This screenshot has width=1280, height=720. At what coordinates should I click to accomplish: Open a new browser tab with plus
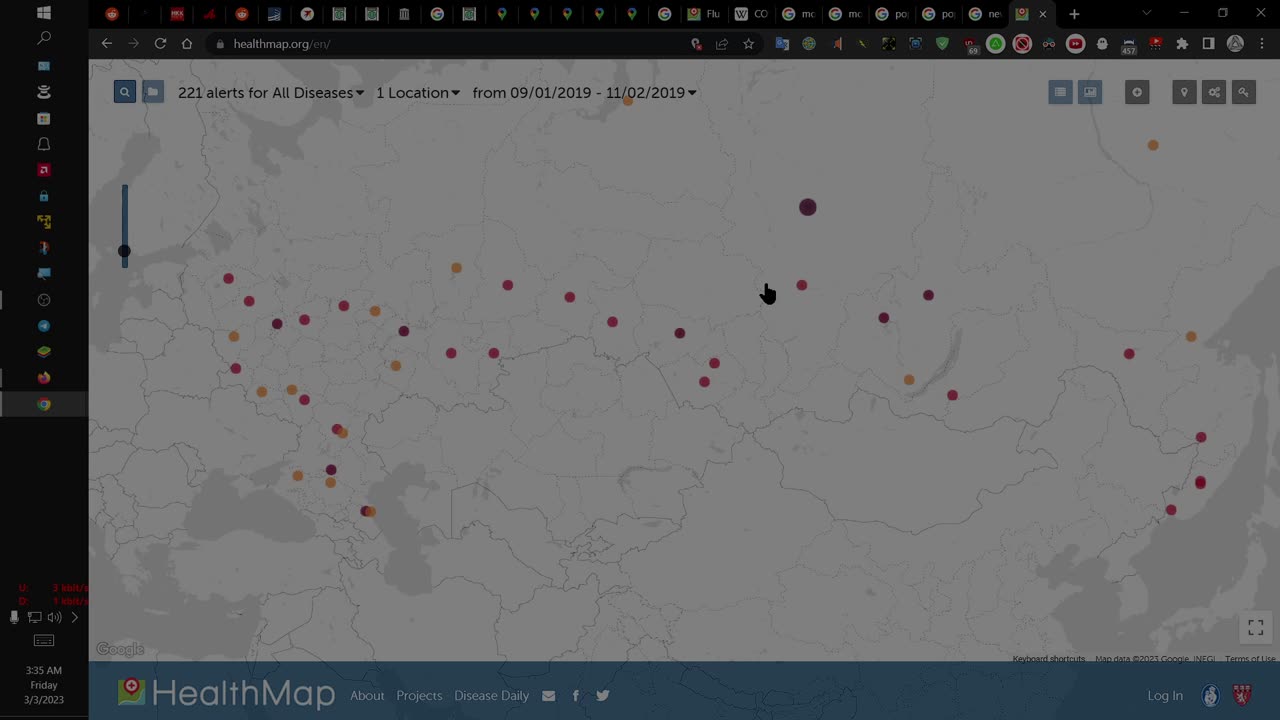(1074, 14)
